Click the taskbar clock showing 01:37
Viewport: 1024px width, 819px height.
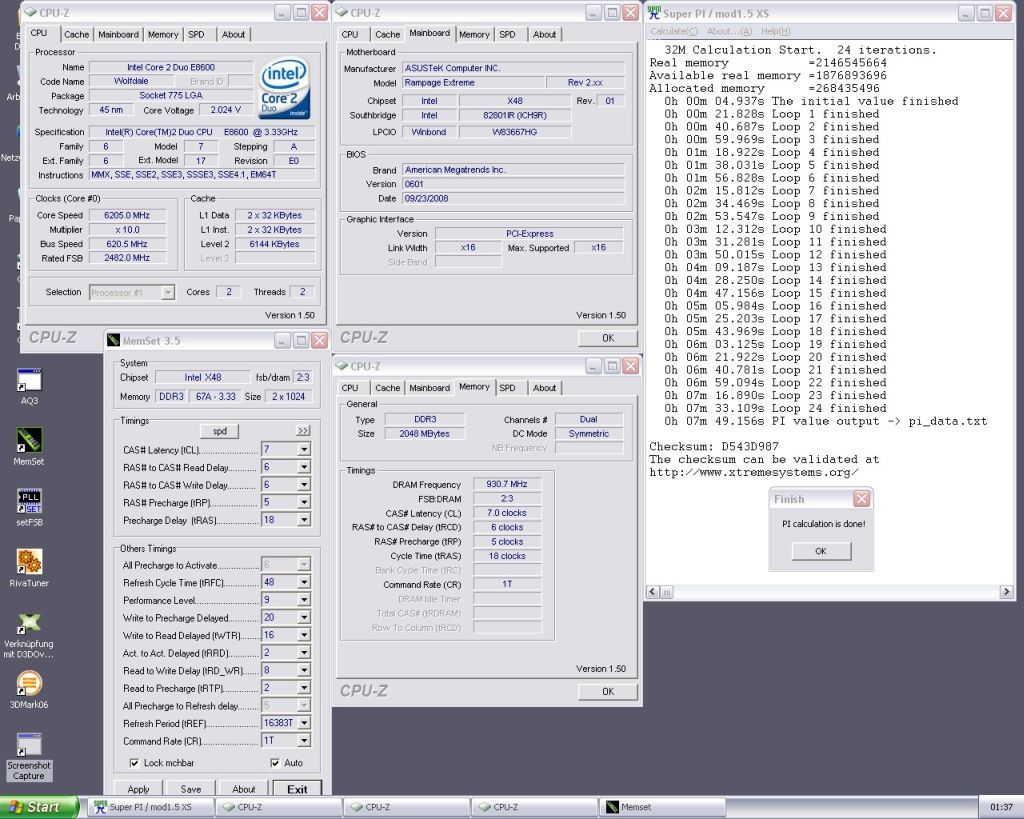pyautogui.click(x=1001, y=807)
